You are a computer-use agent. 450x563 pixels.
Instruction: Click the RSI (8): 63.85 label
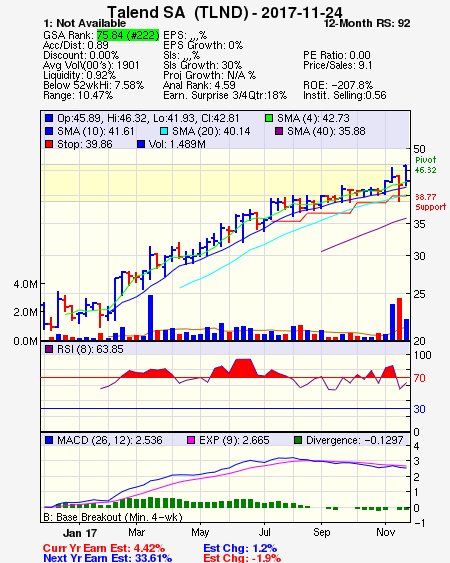click(x=90, y=349)
